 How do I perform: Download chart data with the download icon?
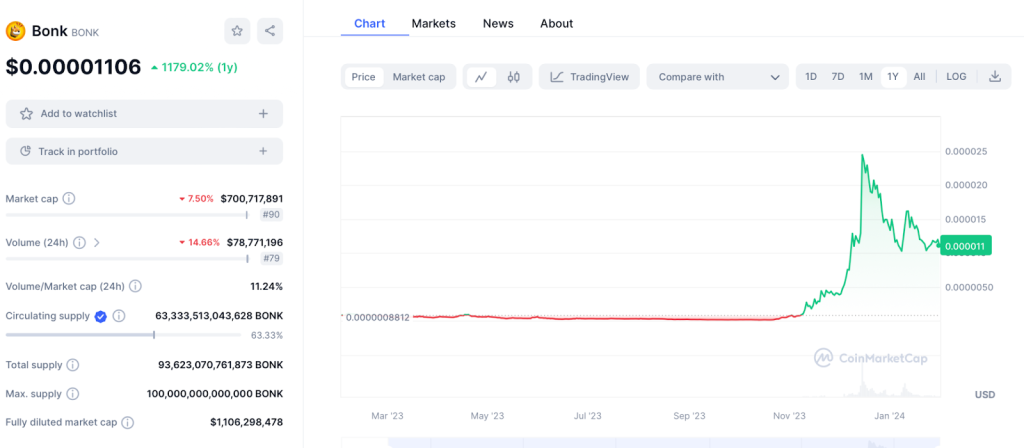(x=995, y=76)
